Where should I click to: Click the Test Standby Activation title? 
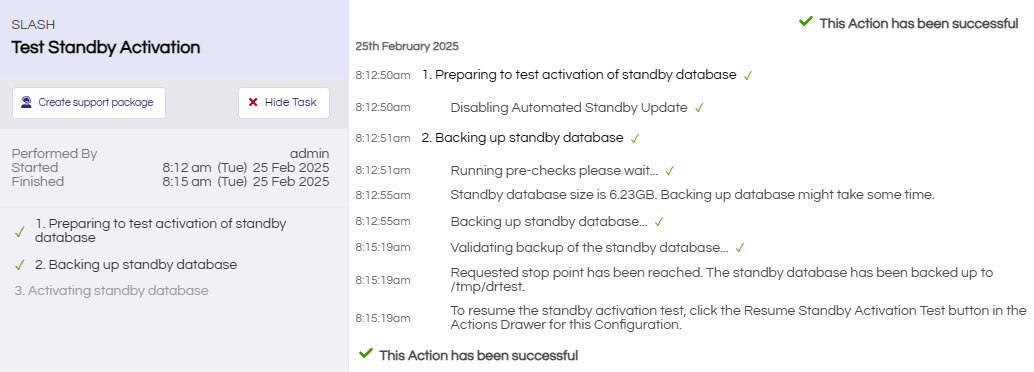tap(106, 47)
